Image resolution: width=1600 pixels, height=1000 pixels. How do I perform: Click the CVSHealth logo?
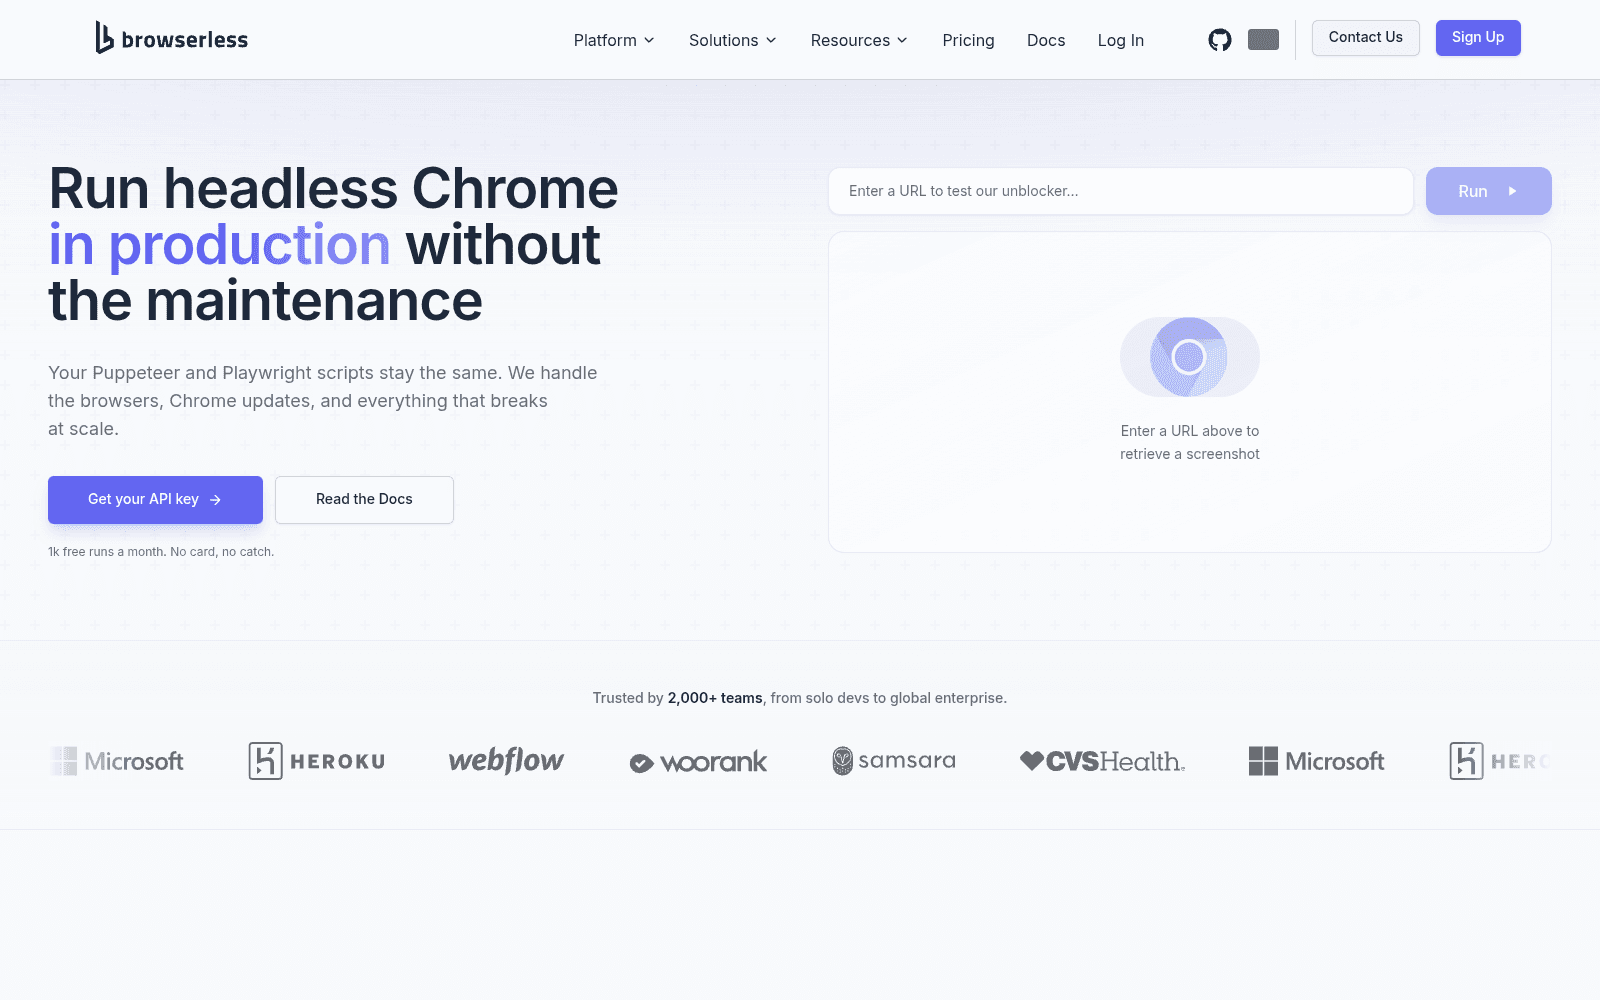pos(1103,761)
